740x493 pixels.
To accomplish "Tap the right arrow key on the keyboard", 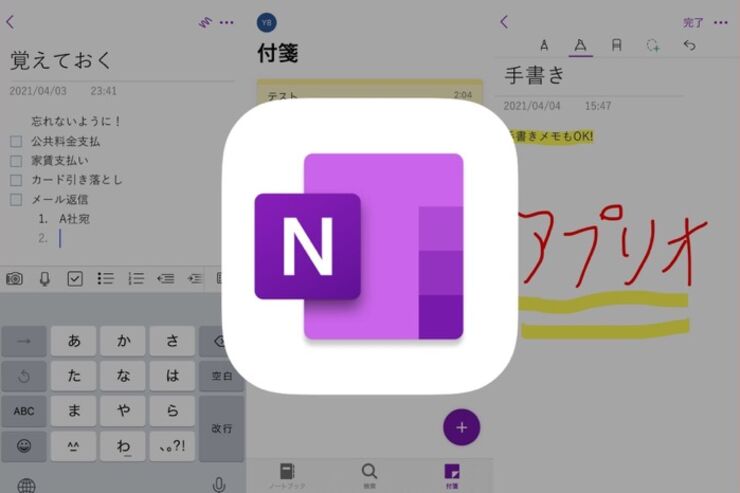I will click(24, 341).
